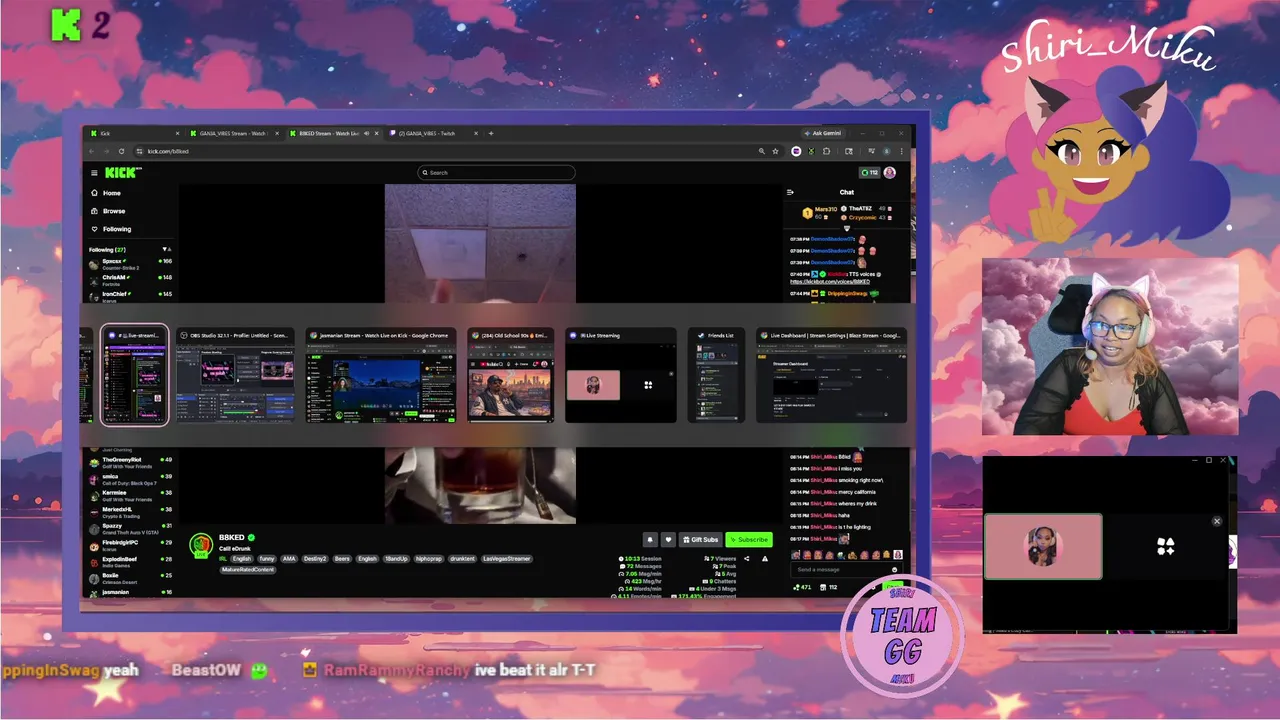The height and width of the screenshot is (720, 1280).
Task: Click the Kick Search field
Action: tap(496, 172)
